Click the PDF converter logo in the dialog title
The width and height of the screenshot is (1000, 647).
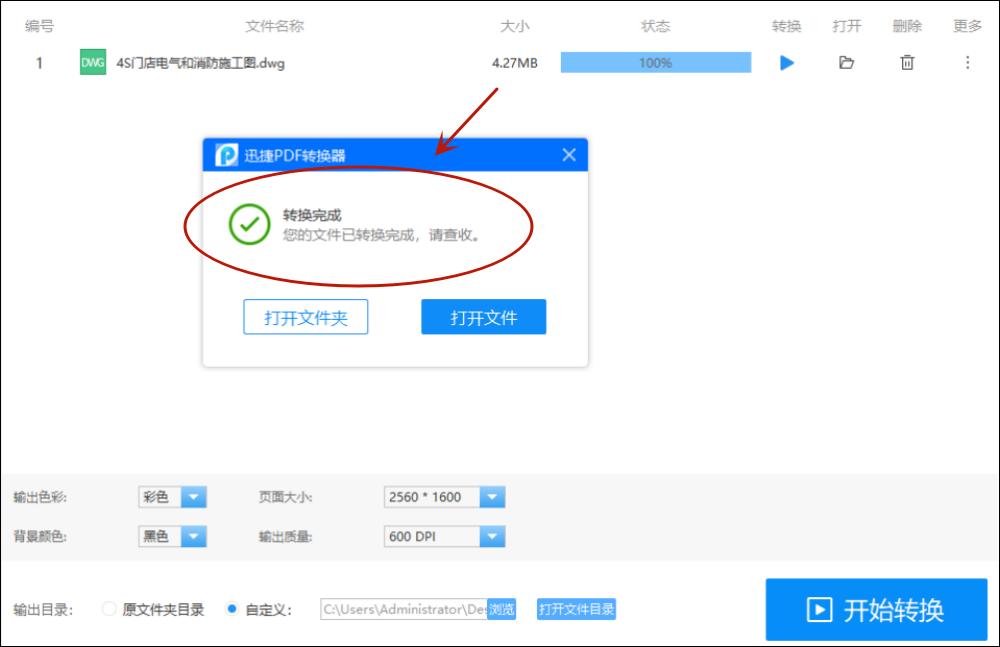pyautogui.click(x=224, y=154)
